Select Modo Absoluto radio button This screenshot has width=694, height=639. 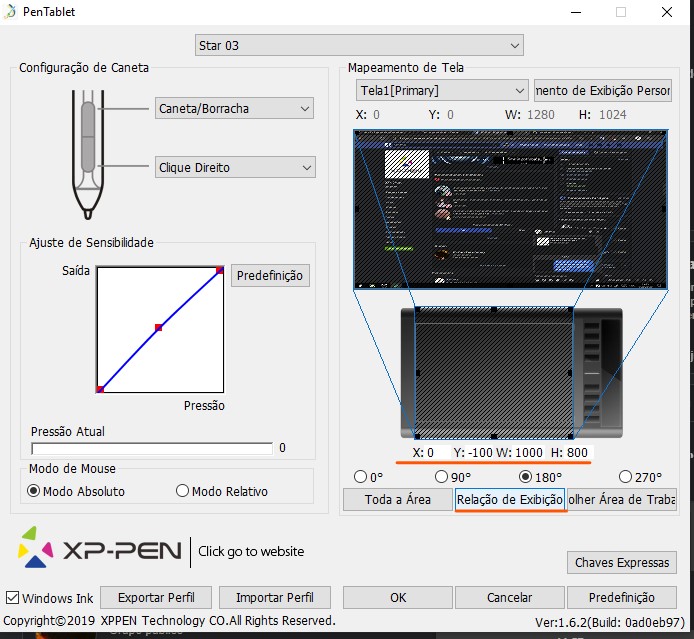pos(34,491)
